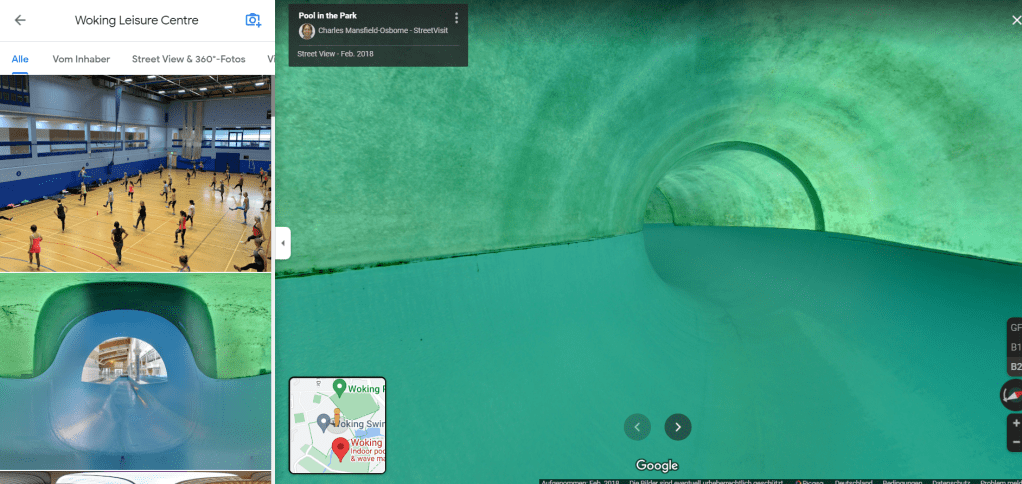Select the Alle tab
Screen dimensions: 1022x484
20,59
